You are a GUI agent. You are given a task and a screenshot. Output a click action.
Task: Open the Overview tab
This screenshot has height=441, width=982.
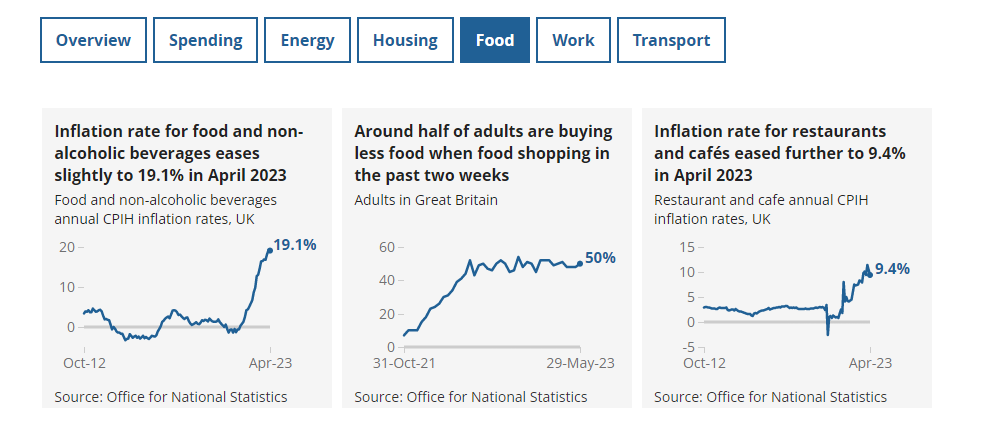pyautogui.click(x=93, y=40)
